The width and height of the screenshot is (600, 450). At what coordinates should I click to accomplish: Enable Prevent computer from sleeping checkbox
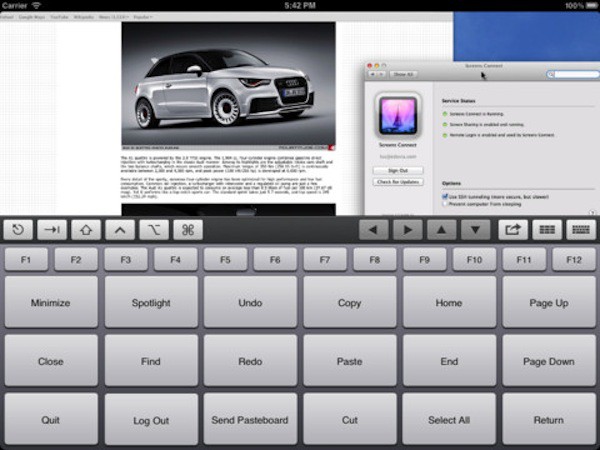click(444, 205)
